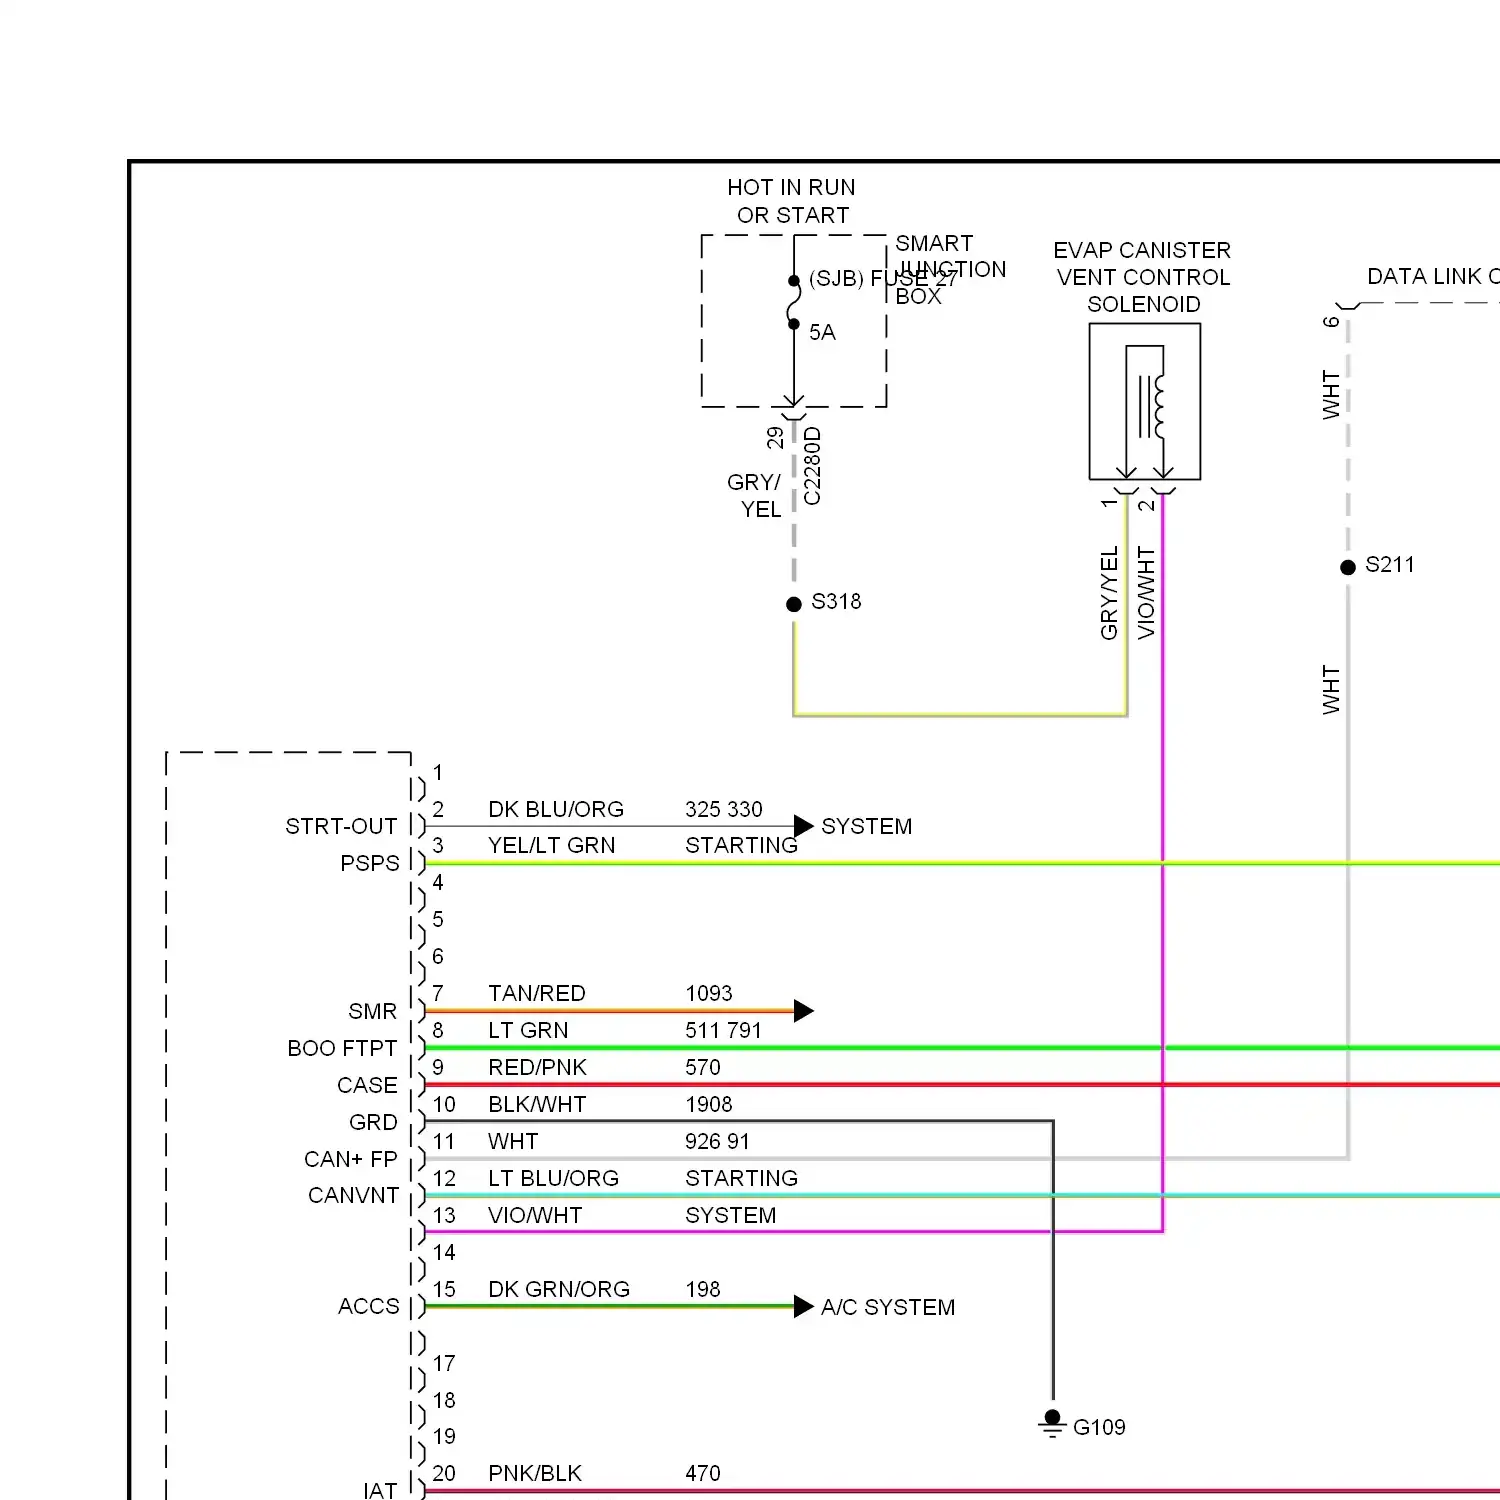Viewport: 1500px width, 1500px height.
Task: Click circuit number 470
Action: click(703, 1473)
